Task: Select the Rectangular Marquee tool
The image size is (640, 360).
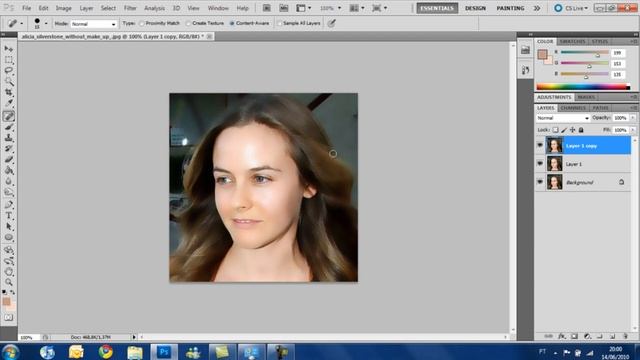Action: 9,60
